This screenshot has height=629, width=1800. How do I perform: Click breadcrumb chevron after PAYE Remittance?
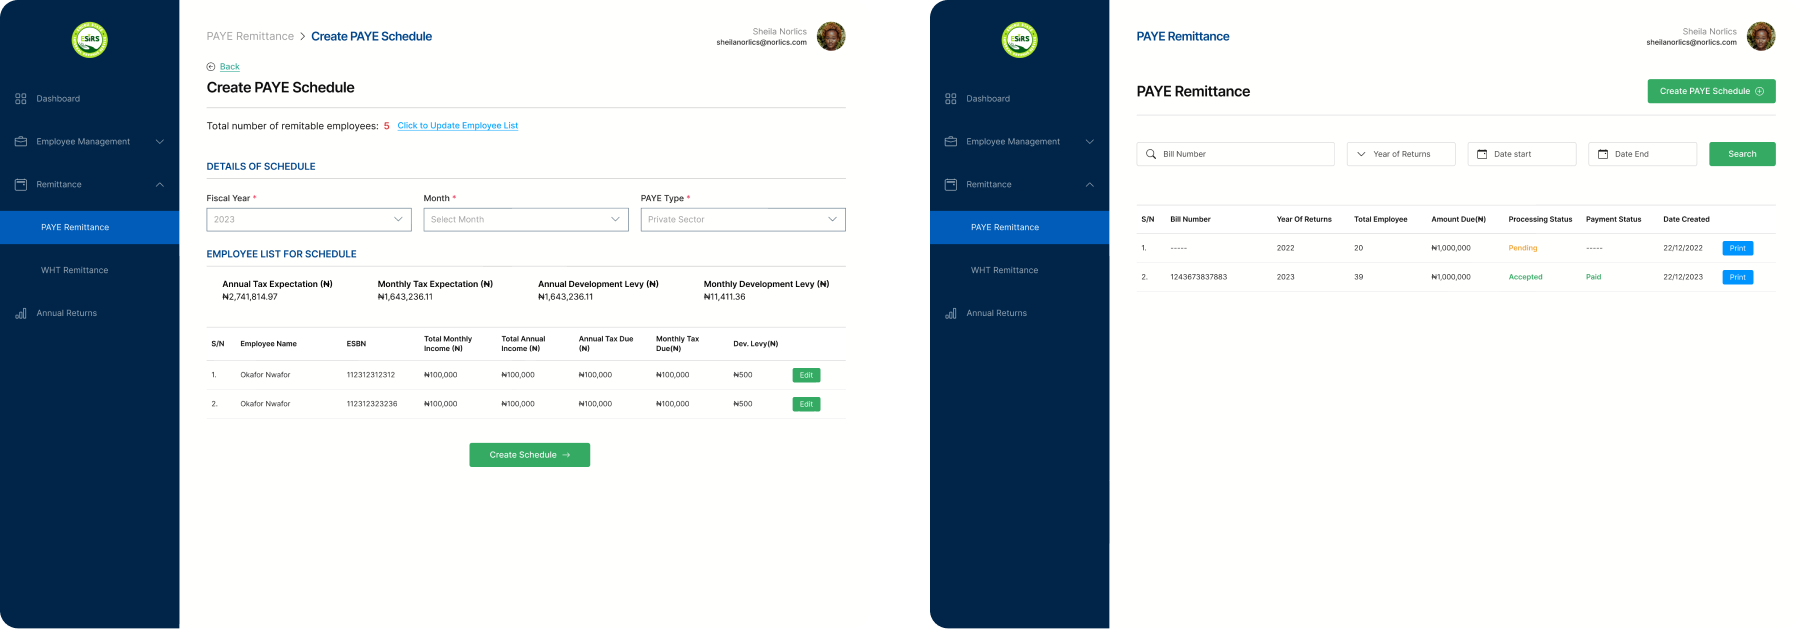coord(303,37)
